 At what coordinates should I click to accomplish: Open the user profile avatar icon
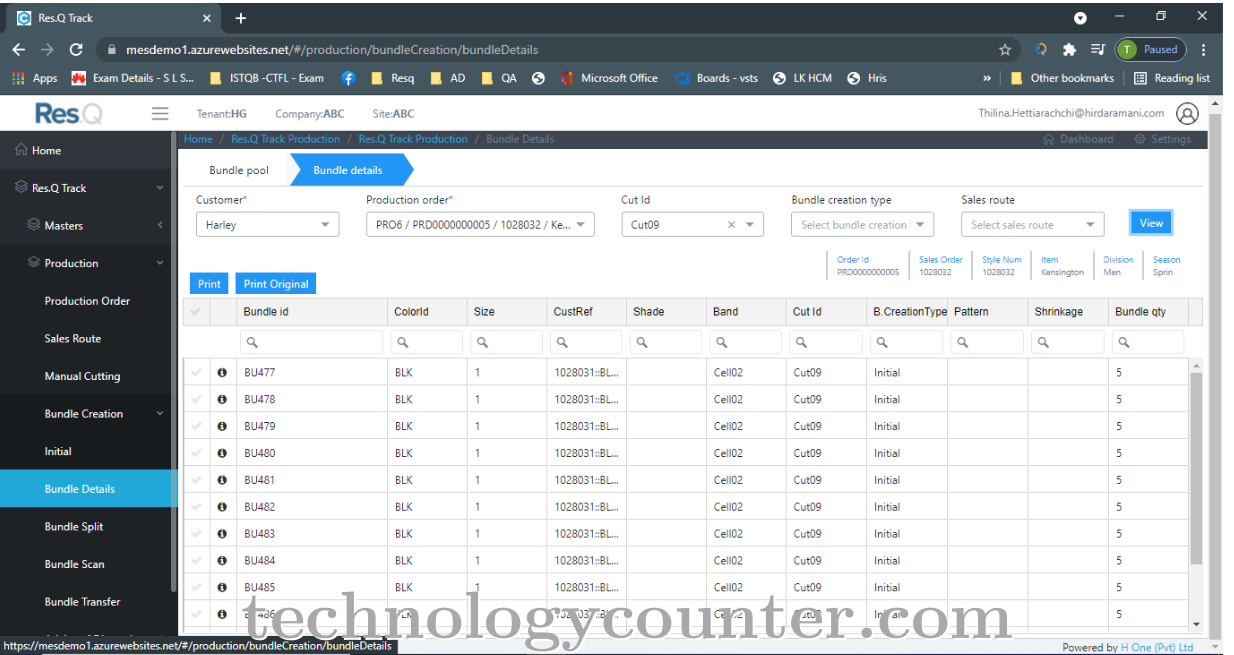click(1187, 114)
